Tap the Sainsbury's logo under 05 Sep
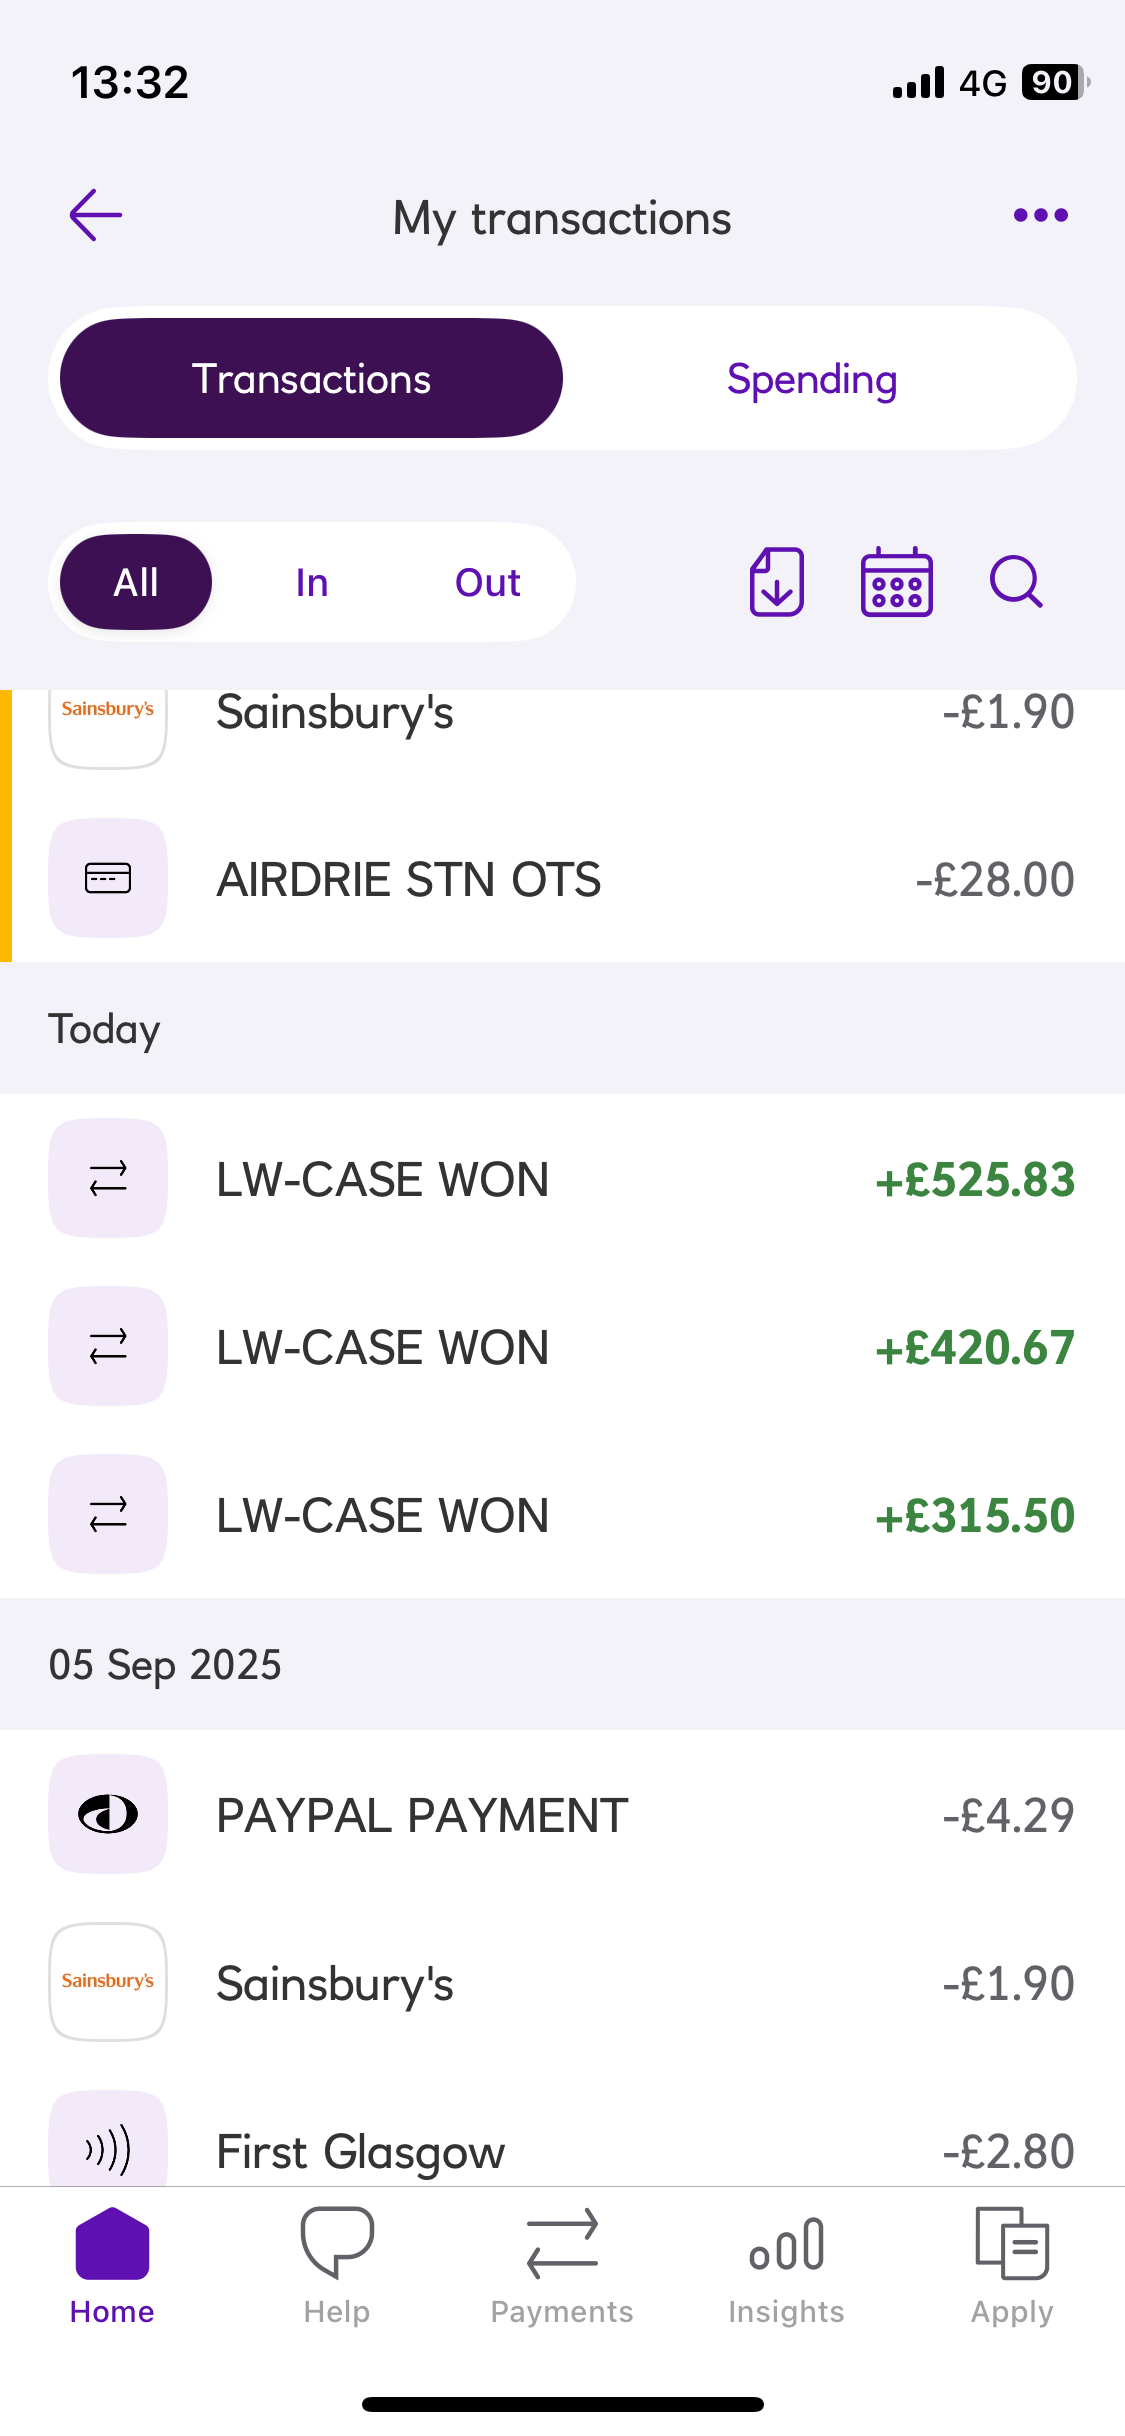Screen dimensions: 1125x2436 pos(108,1981)
